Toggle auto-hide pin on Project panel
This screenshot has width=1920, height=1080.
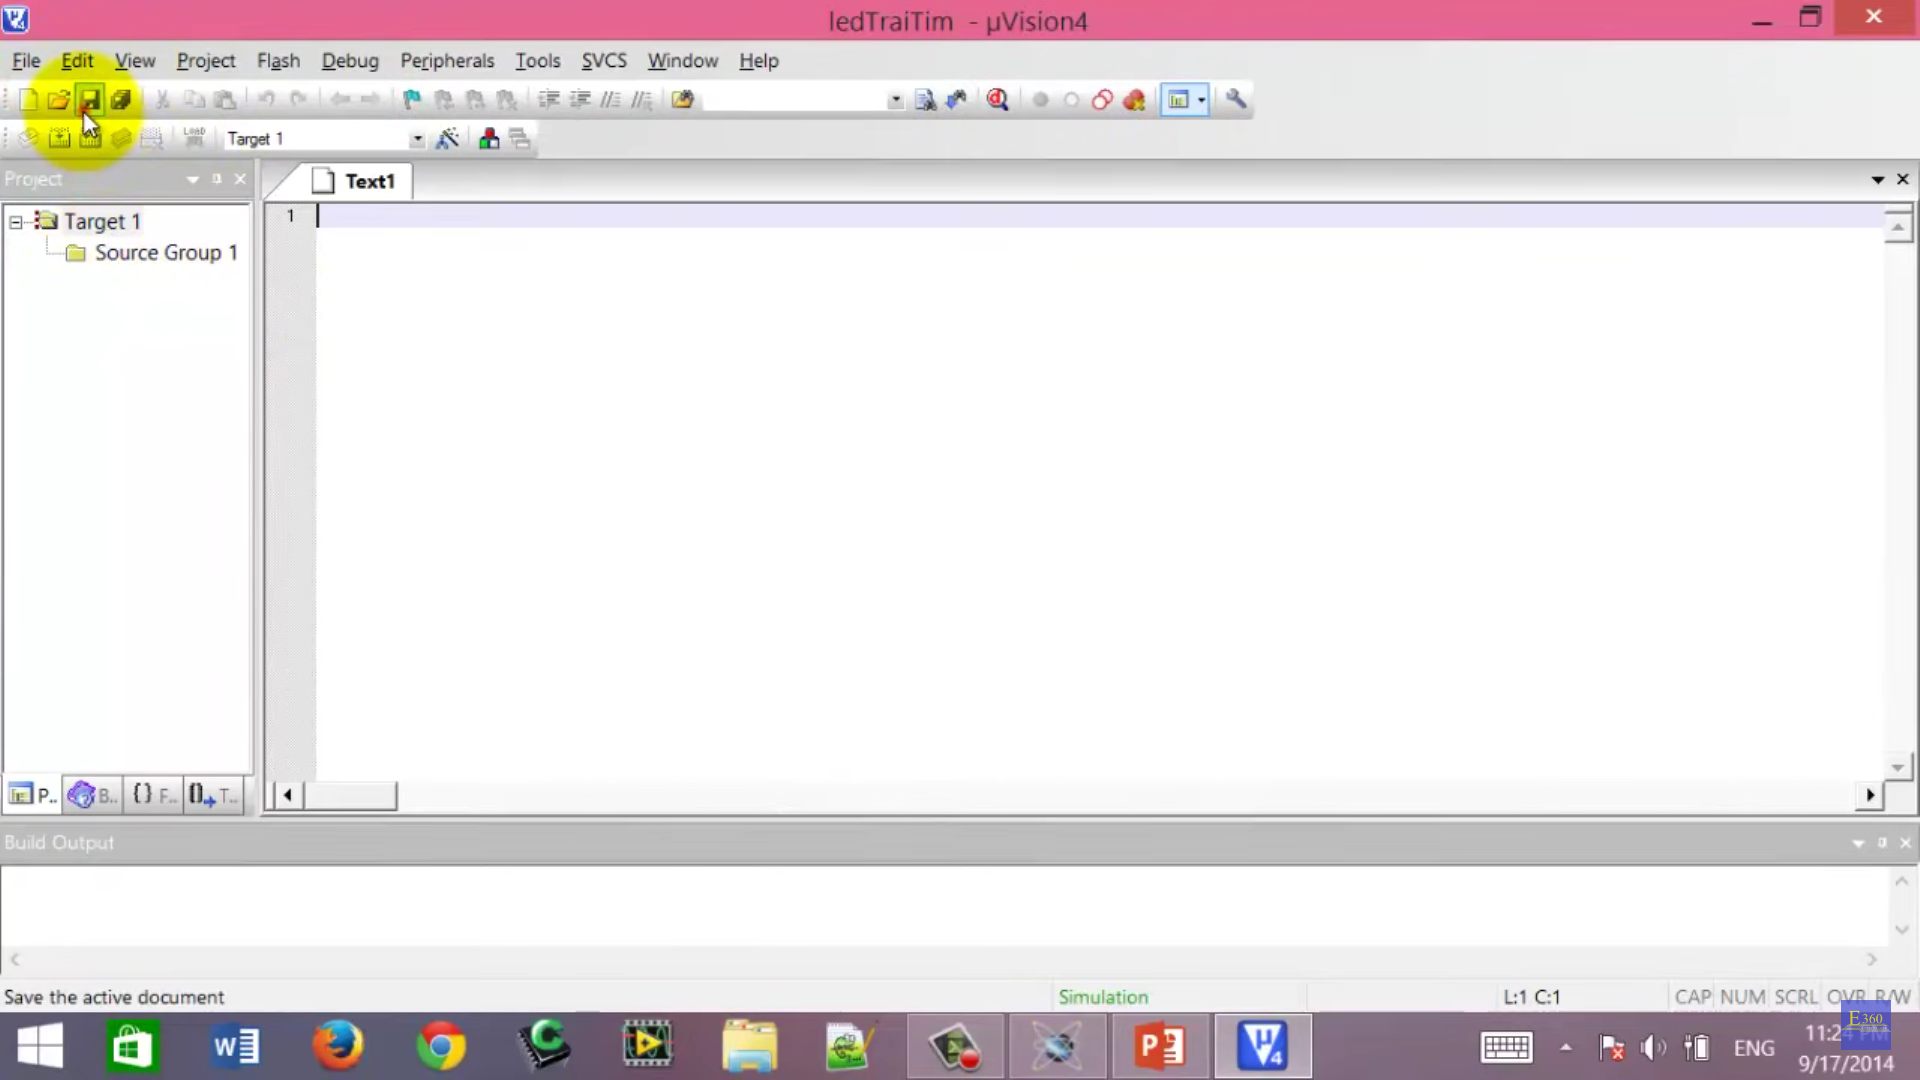[216, 179]
